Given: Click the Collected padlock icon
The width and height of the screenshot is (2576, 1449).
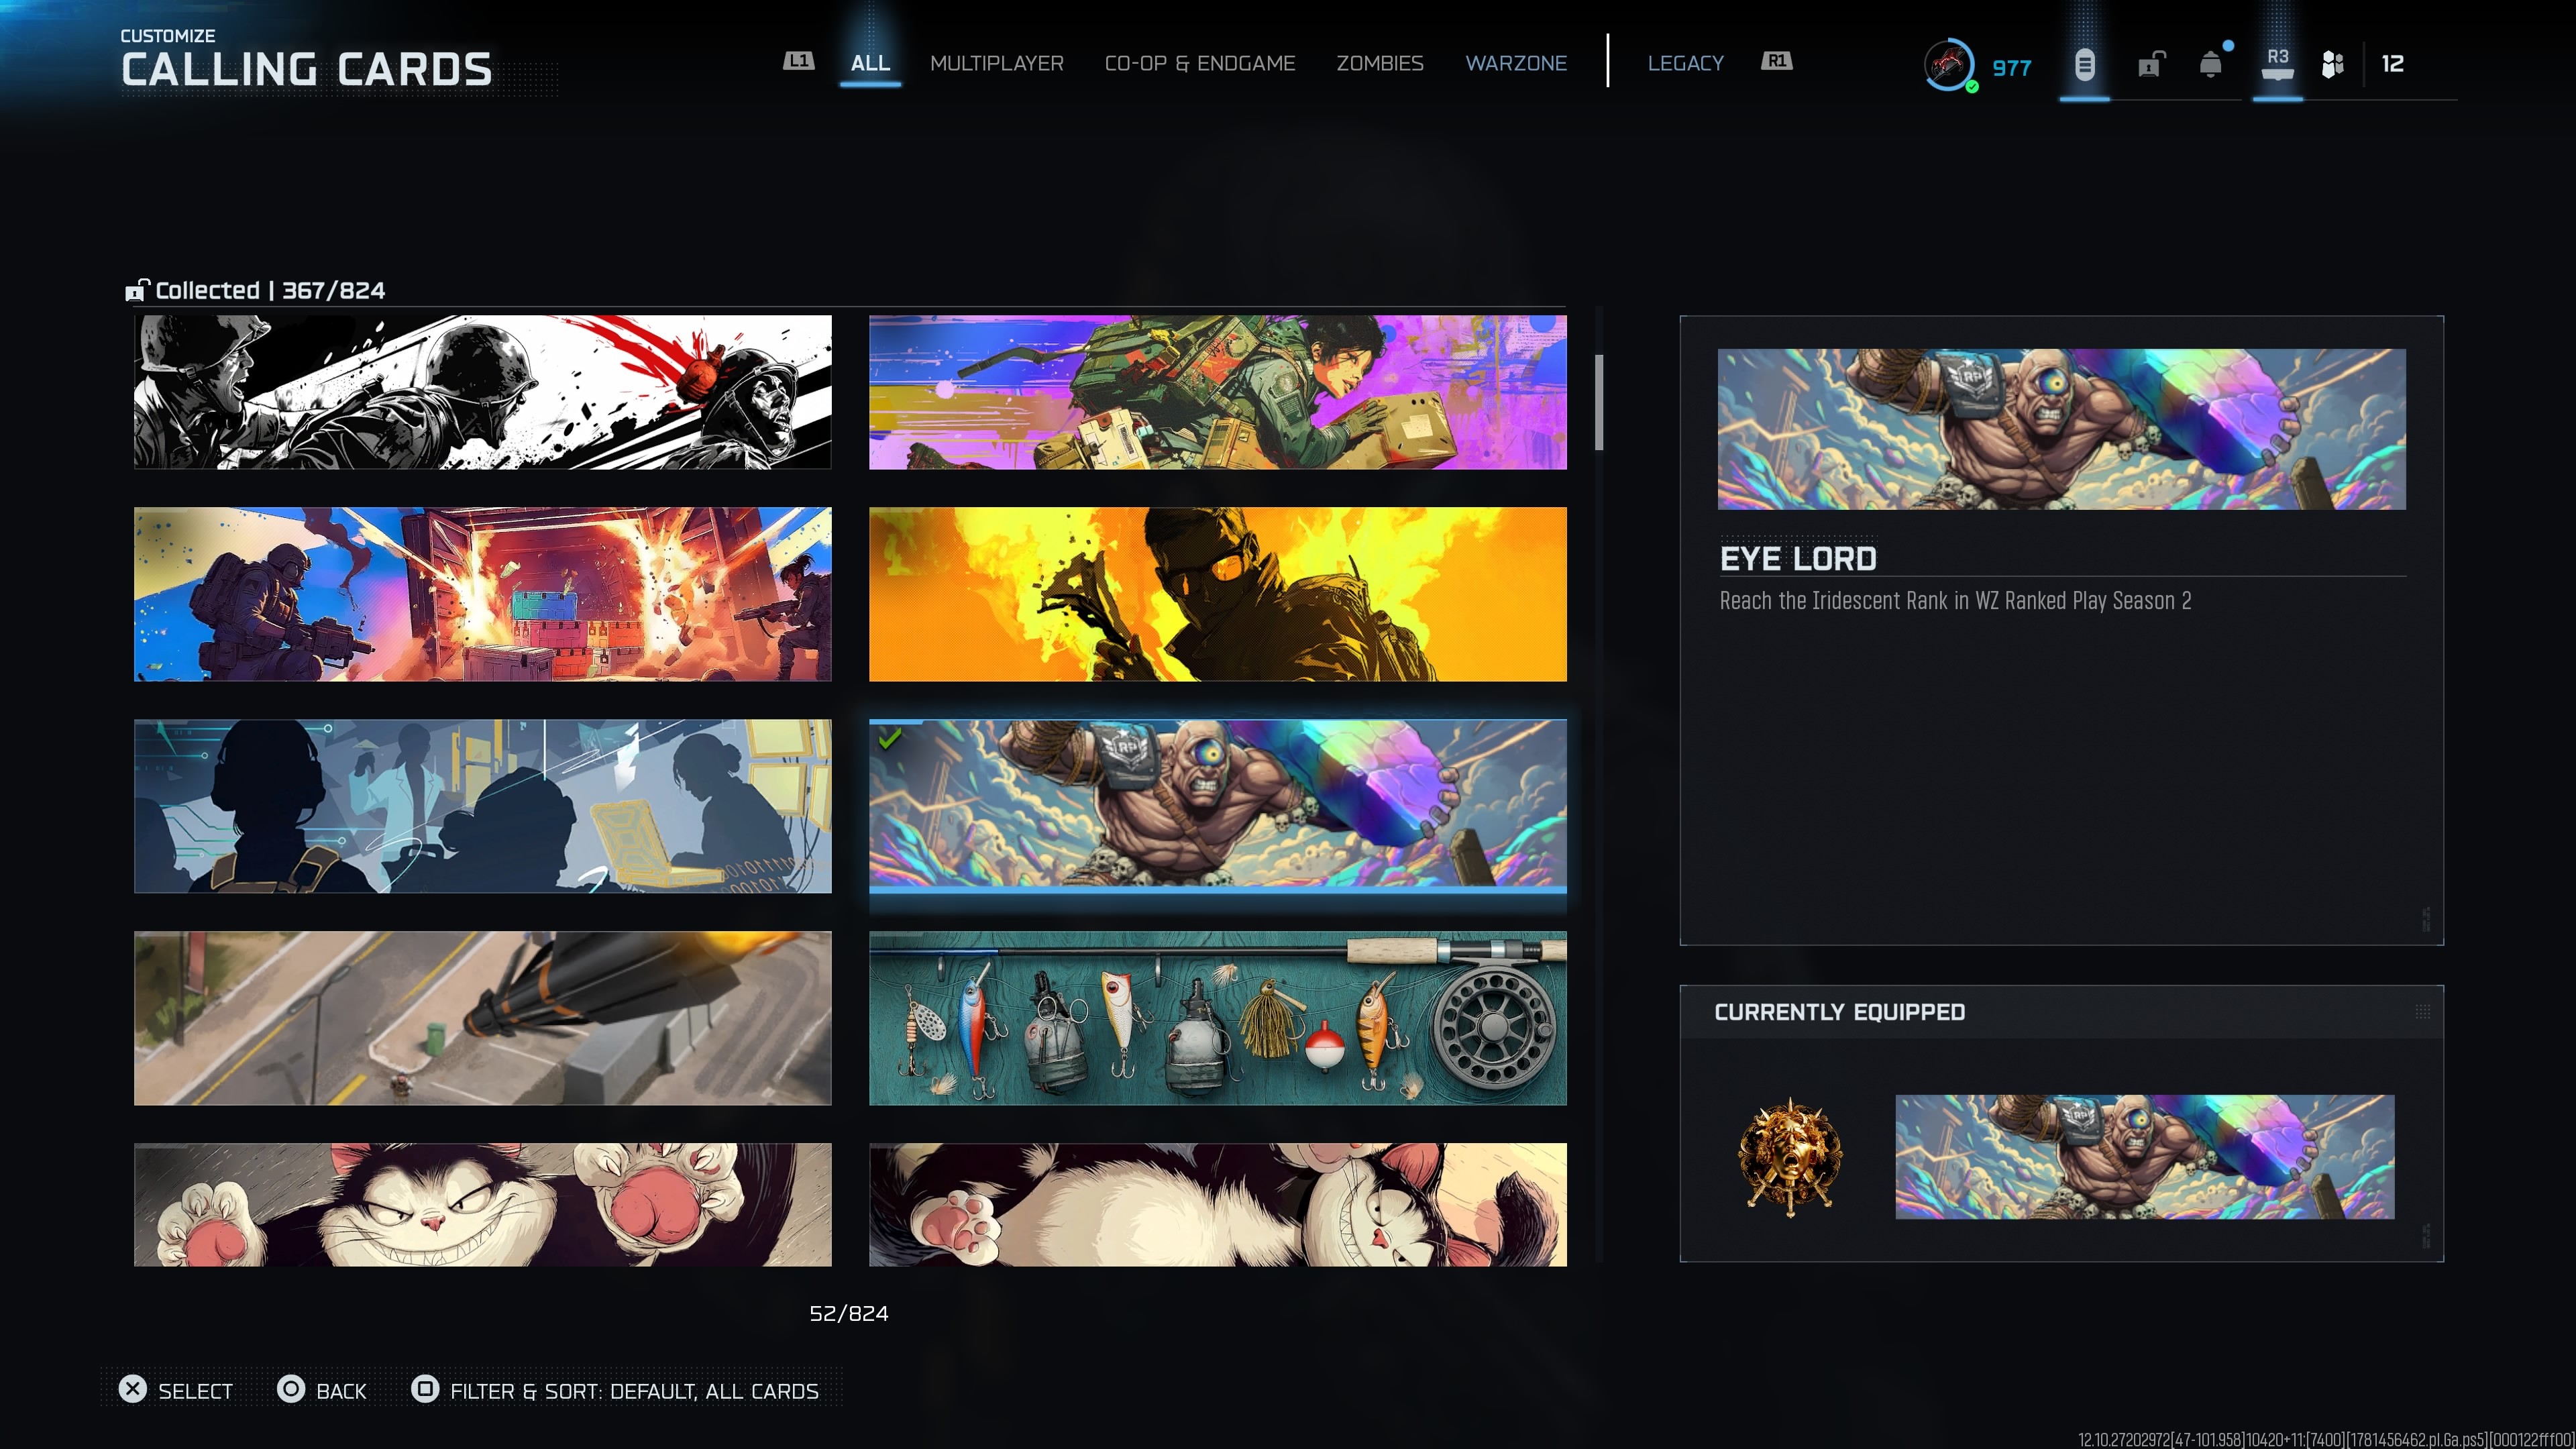Looking at the screenshot, I should (137, 290).
